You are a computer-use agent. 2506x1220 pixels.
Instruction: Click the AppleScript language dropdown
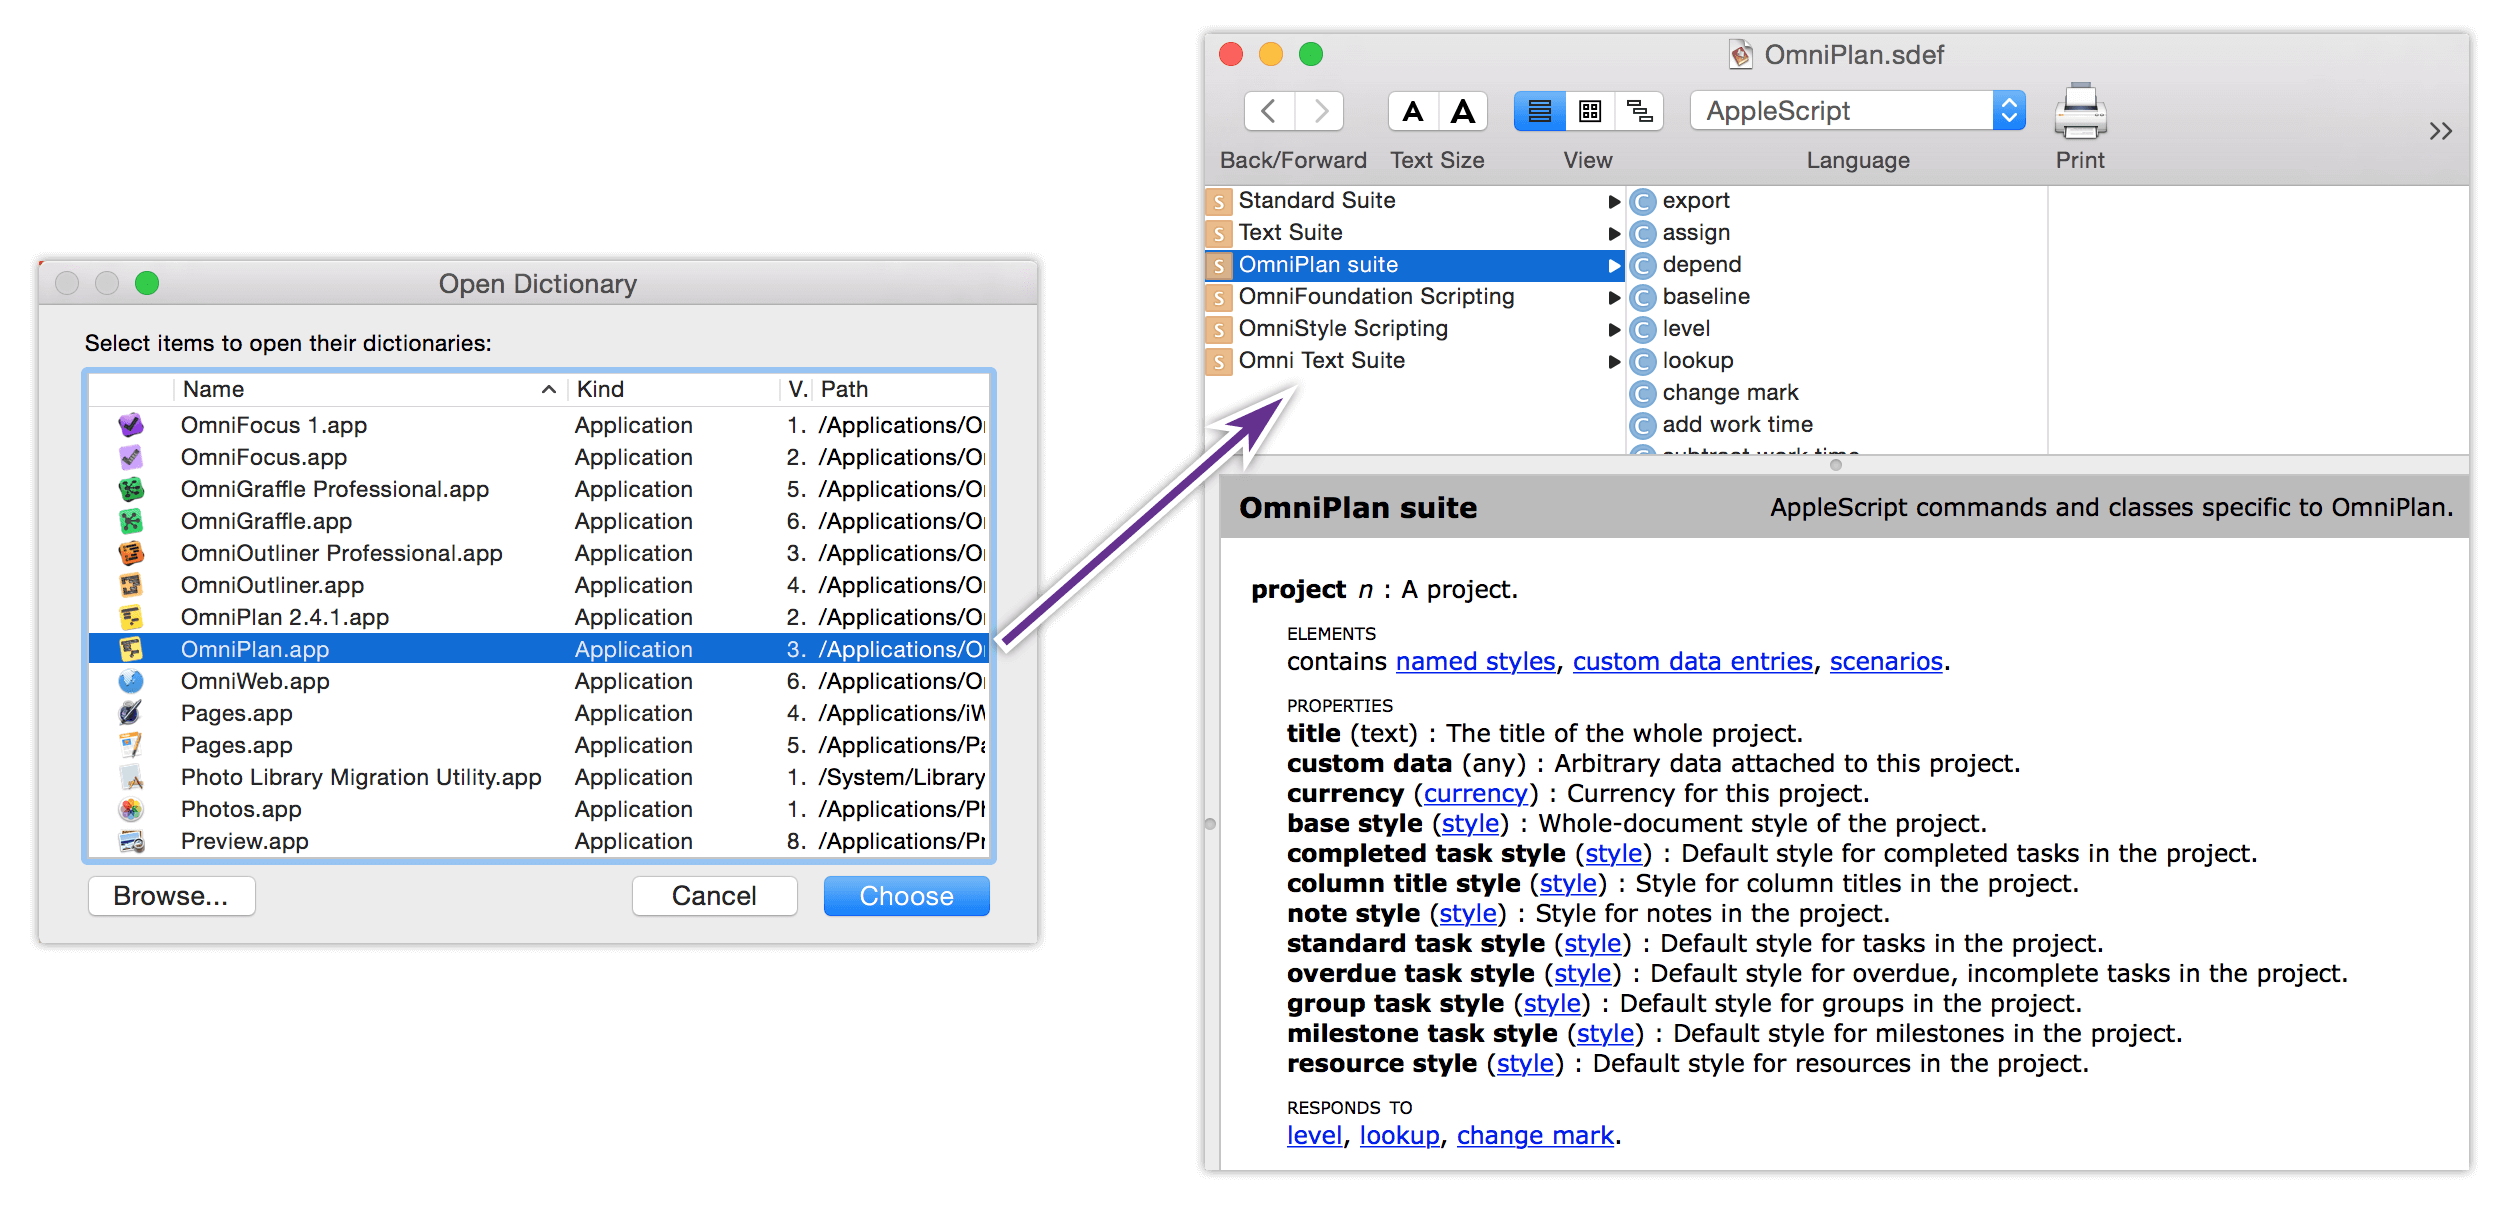[1846, 112]
